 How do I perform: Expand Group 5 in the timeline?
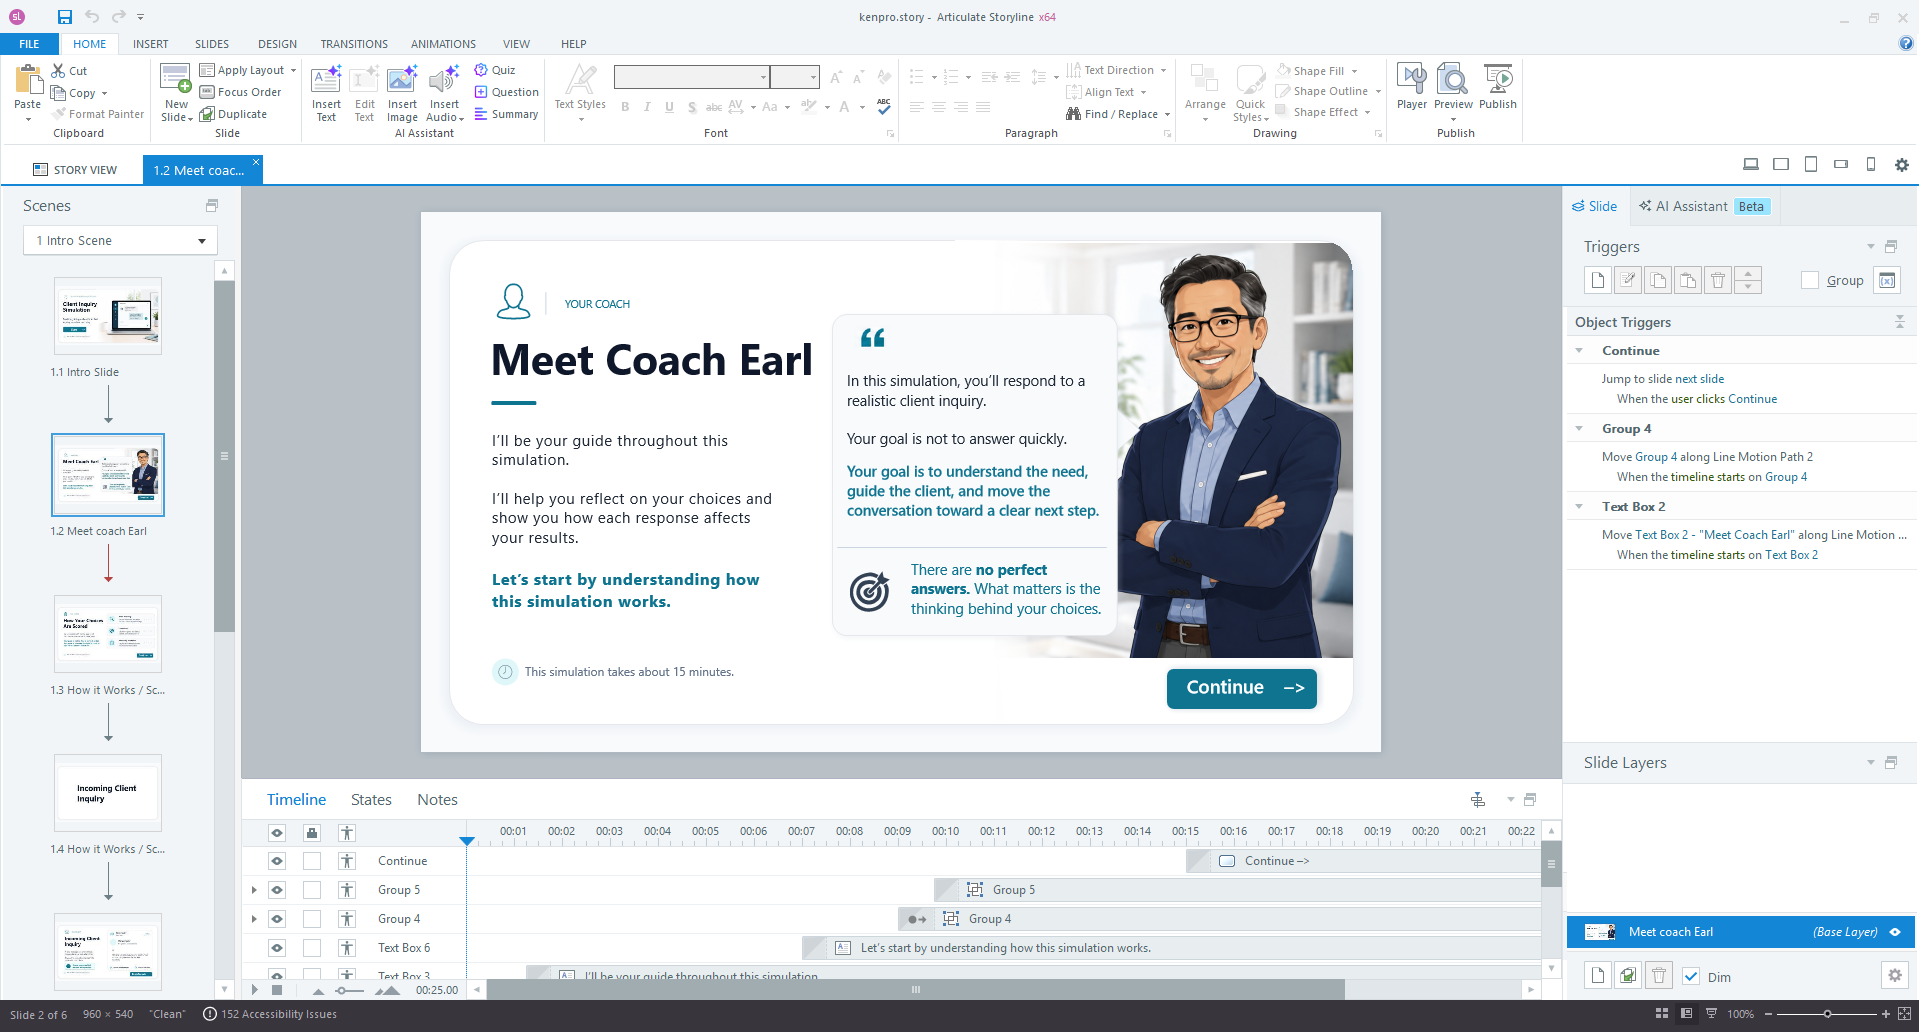coord(254,890)
